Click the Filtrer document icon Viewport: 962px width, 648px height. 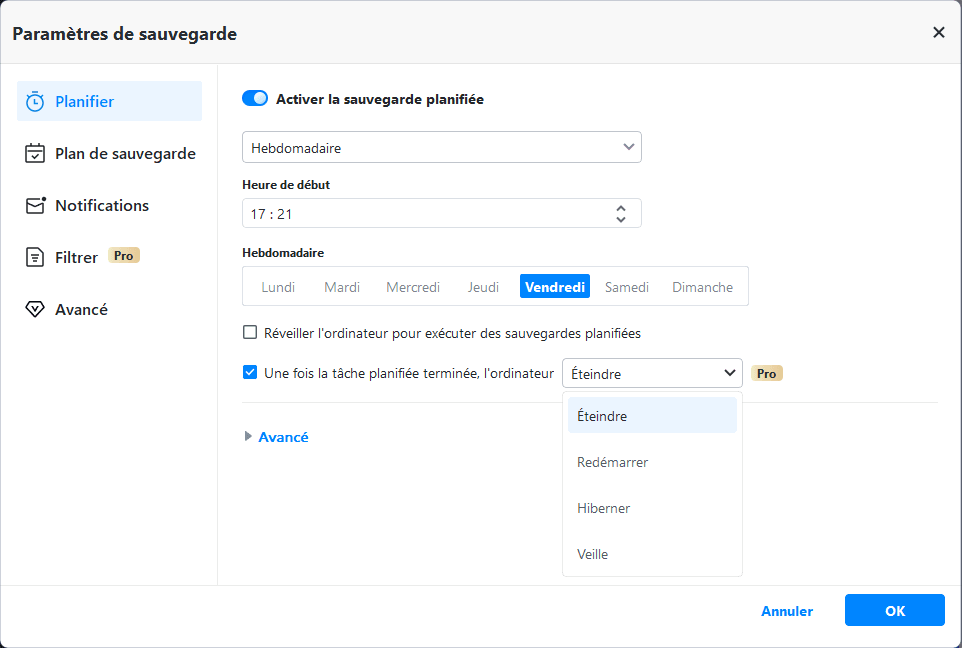click(x=35, y=258)
